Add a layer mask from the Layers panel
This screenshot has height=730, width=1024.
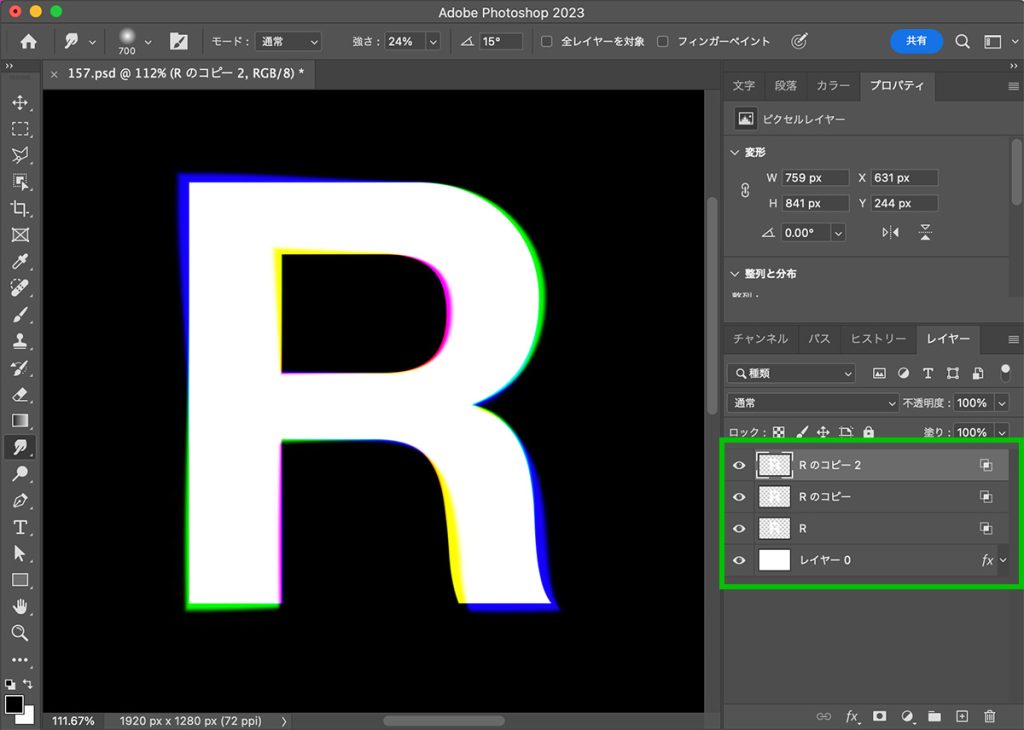[879, 716]
